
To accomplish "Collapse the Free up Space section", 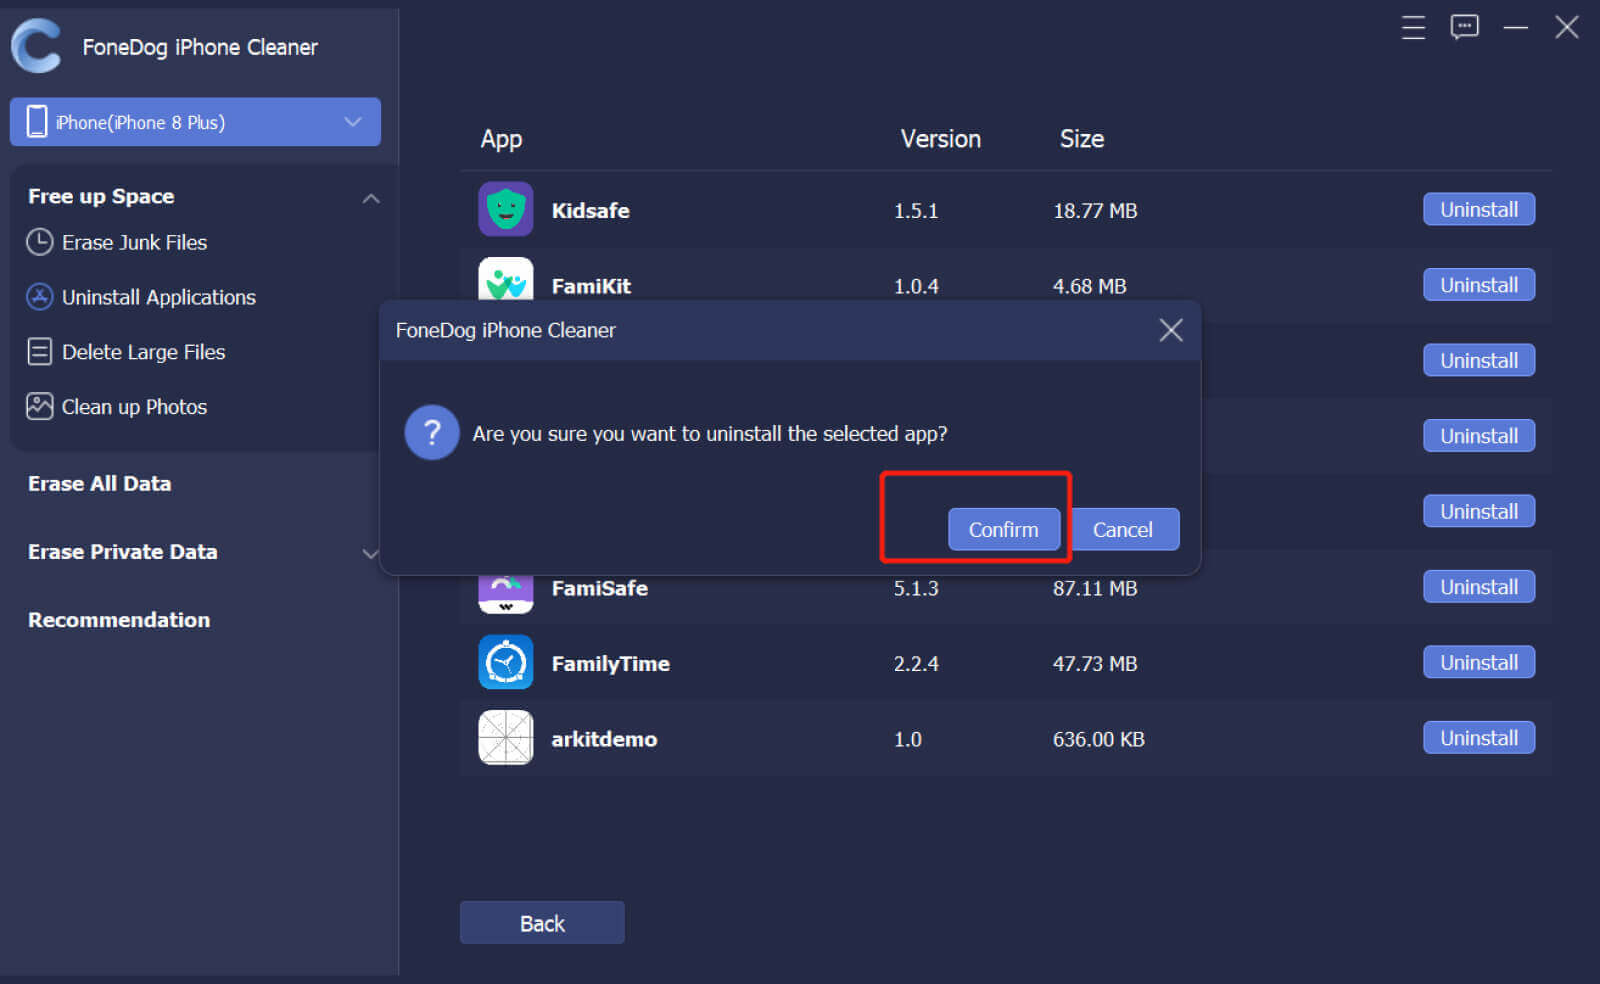I will coord(371,198).
